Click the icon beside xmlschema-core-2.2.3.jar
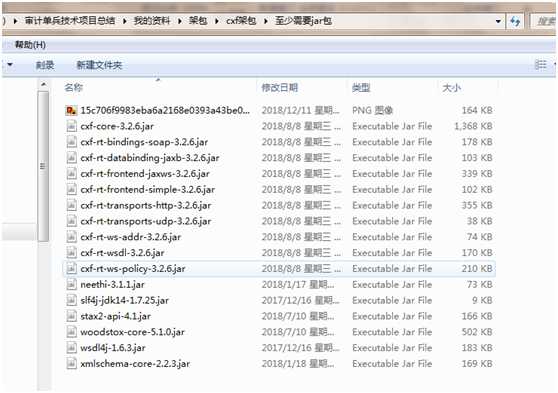 (x=71, y=364)
